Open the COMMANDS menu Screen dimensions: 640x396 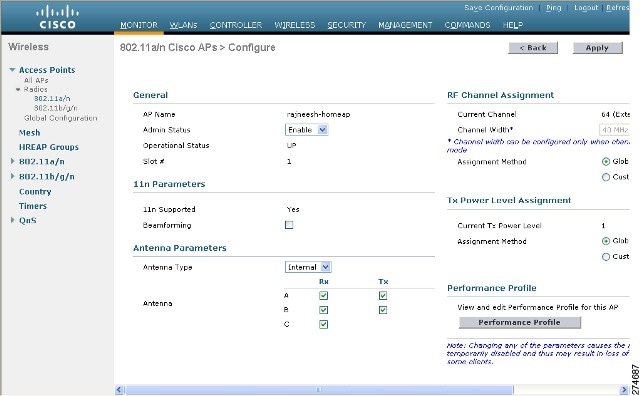click(x=467, y=25)
